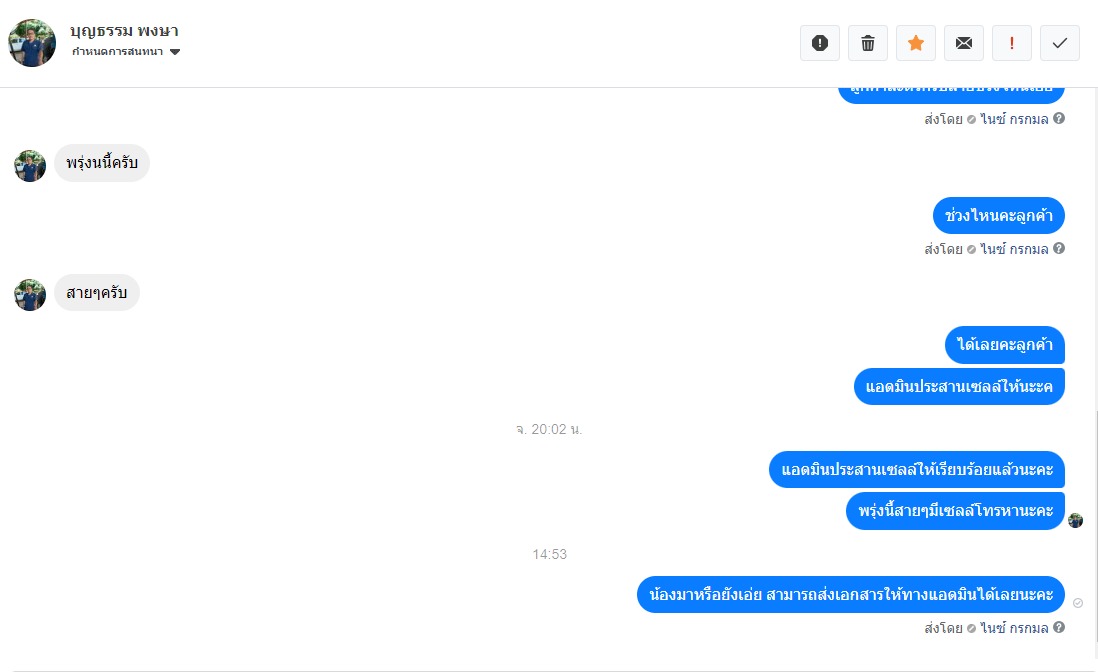Delete conversation using trash can icon
Viewport: 1098px width, 672px height.
[868, 43]
